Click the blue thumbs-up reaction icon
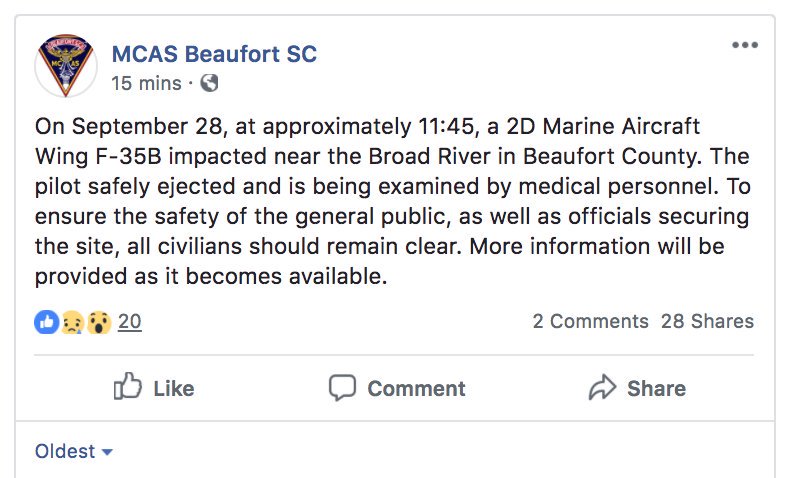786x478 pixels. pos(47,322)
